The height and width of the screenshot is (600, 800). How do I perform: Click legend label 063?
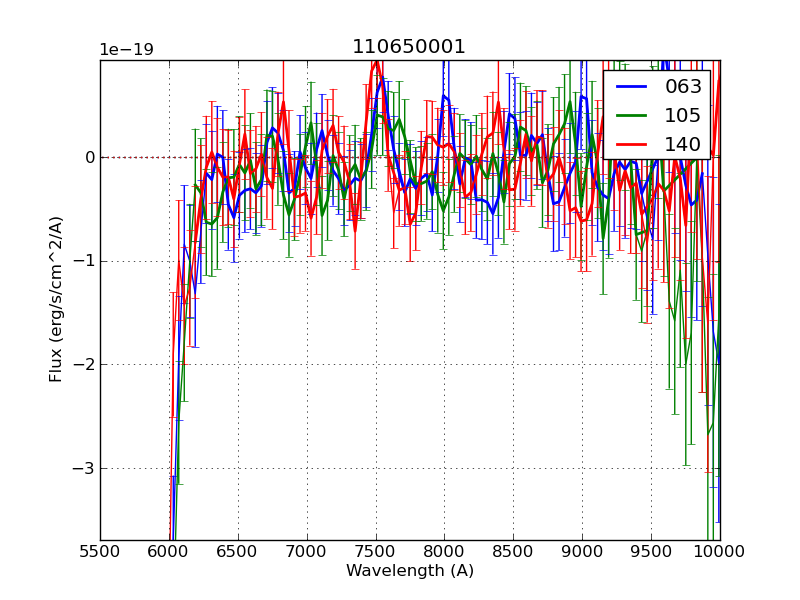tap(683, 87)
